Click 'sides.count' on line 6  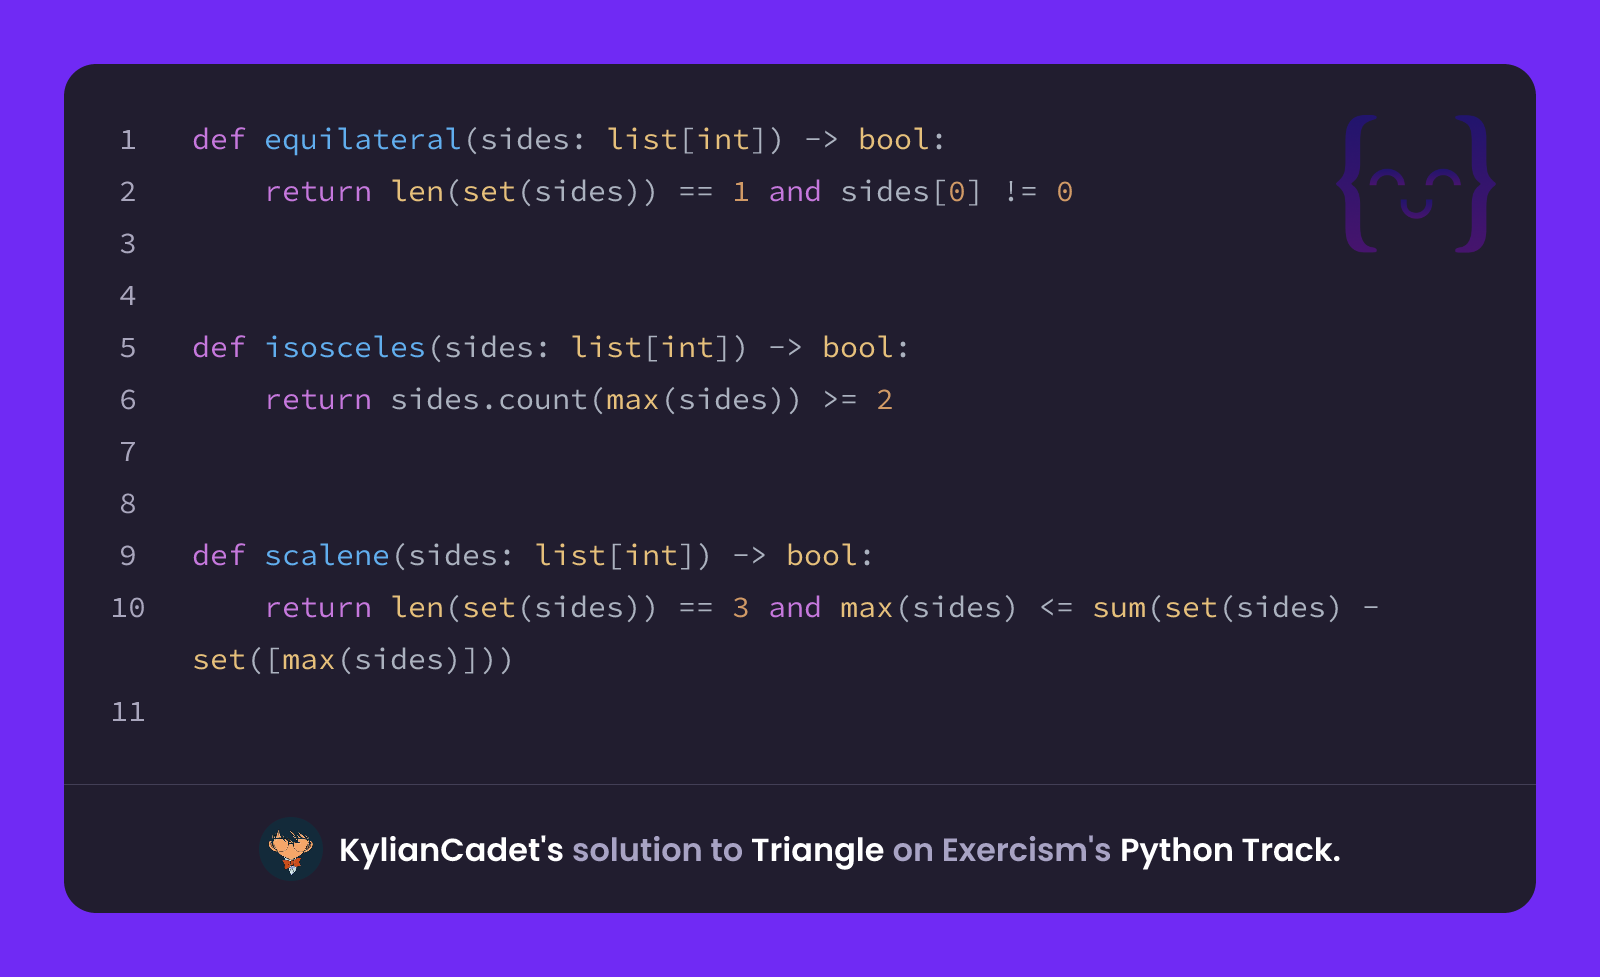coord(489,400)
